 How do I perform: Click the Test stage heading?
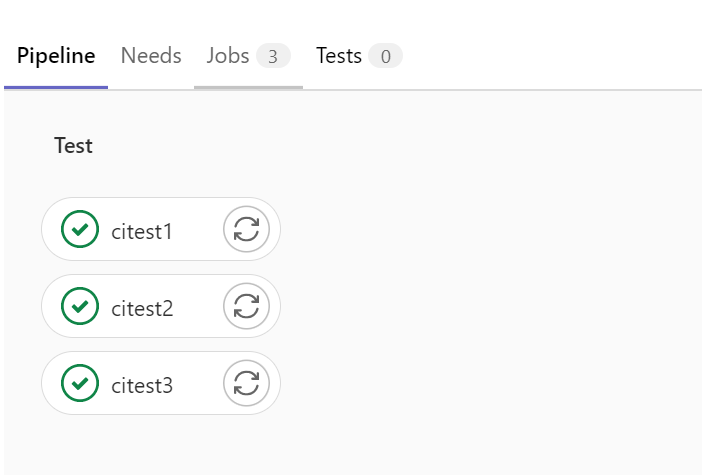point(73,145)
